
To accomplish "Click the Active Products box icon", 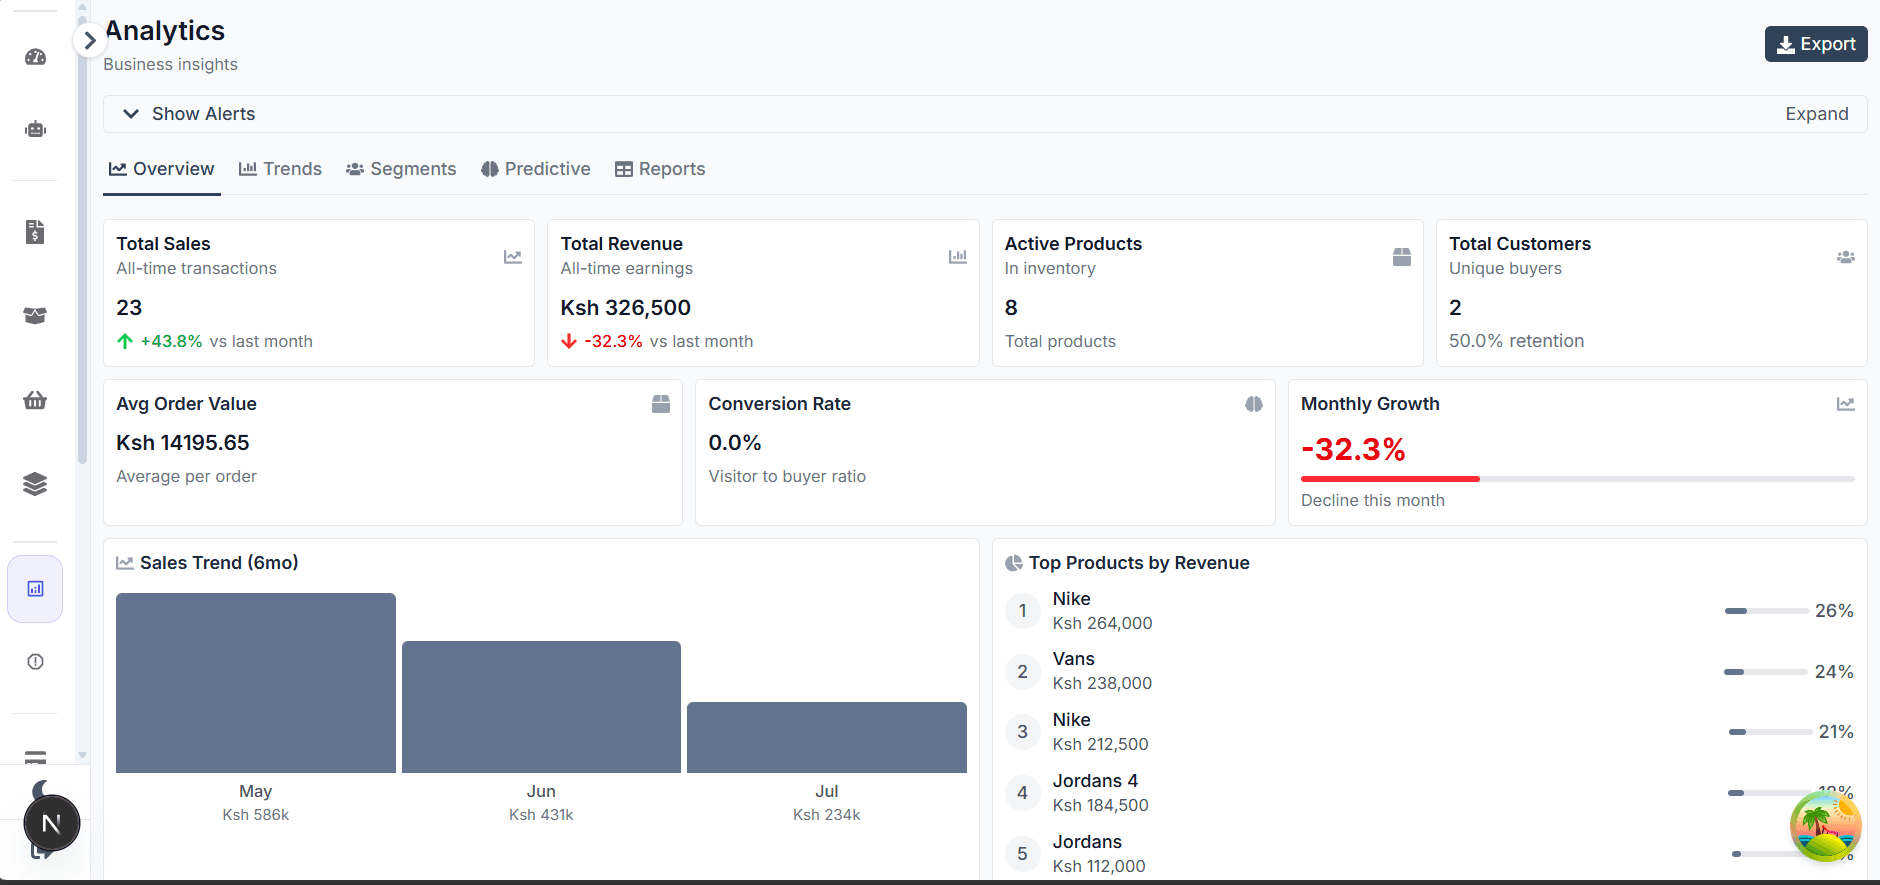I will (1402, 257).
